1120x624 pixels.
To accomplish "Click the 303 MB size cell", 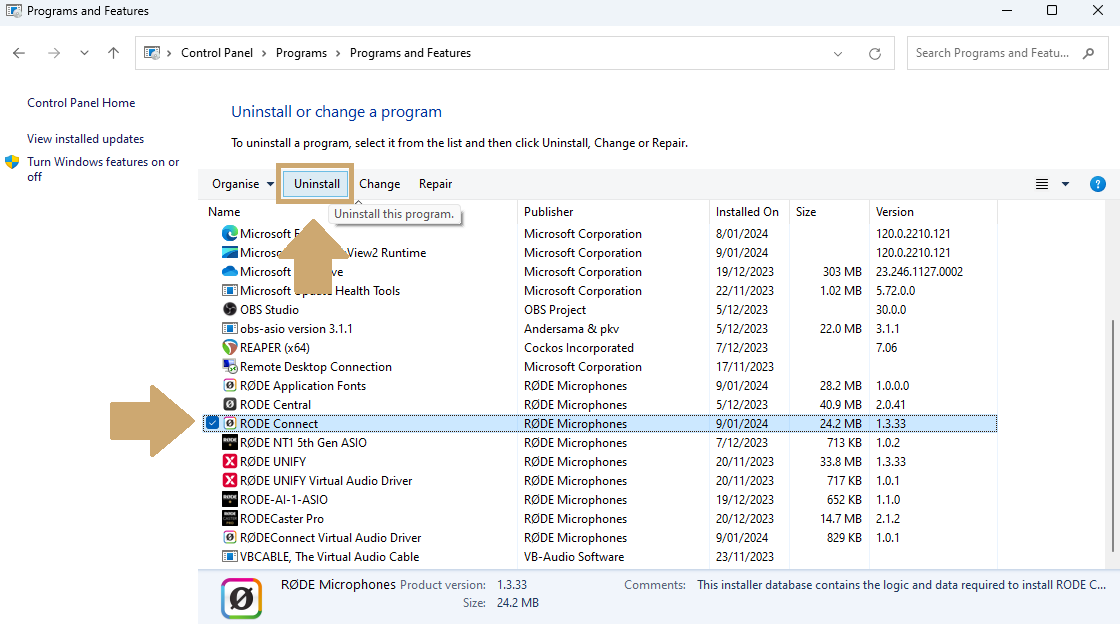I will tap(842, 271).
